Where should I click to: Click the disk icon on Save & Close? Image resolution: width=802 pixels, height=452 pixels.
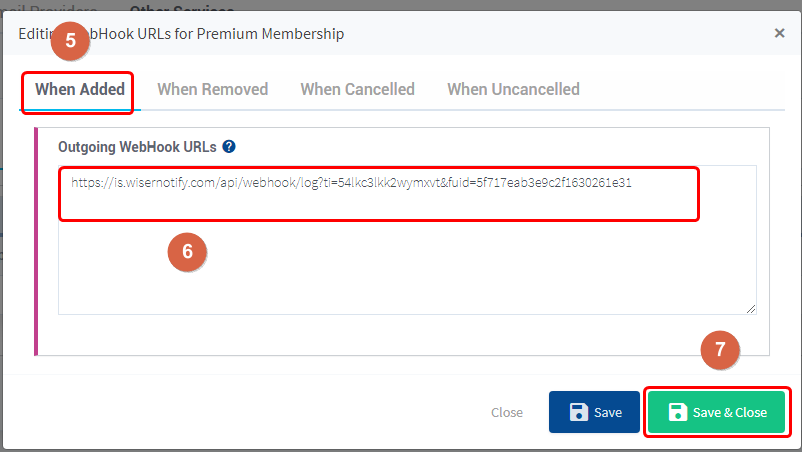pyautogui.click(x=678, y=412)
